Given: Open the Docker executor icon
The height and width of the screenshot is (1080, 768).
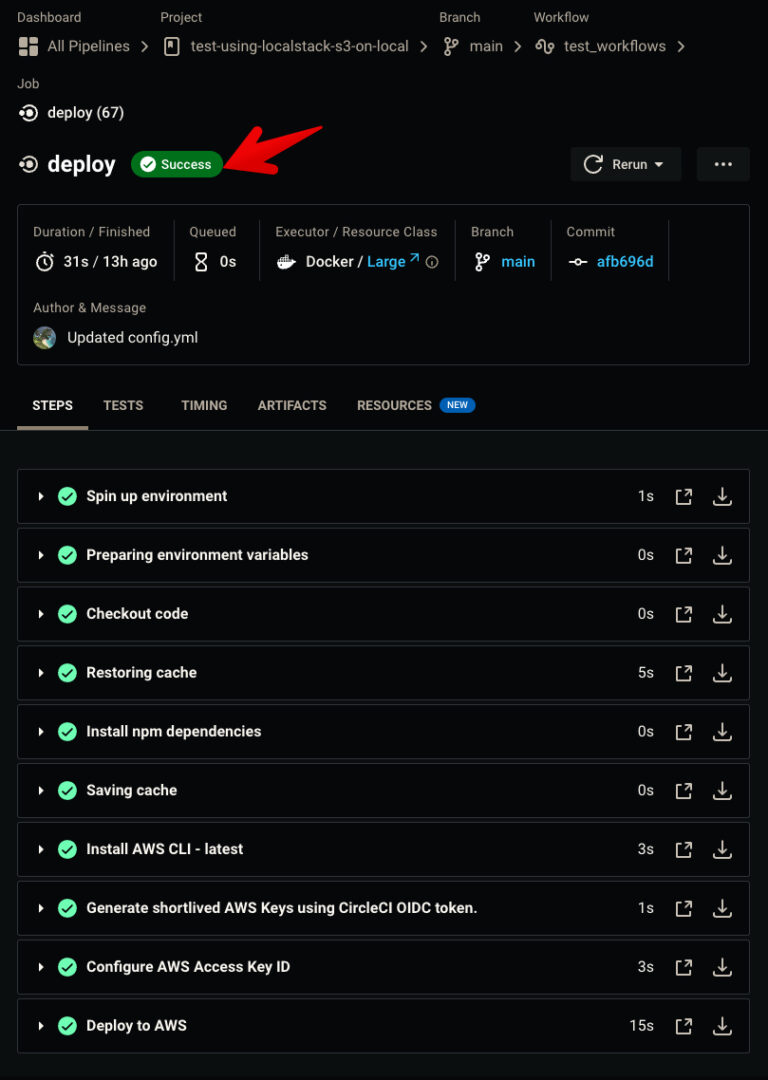Looking at the screenshot, I should click(x=286, y=261).
